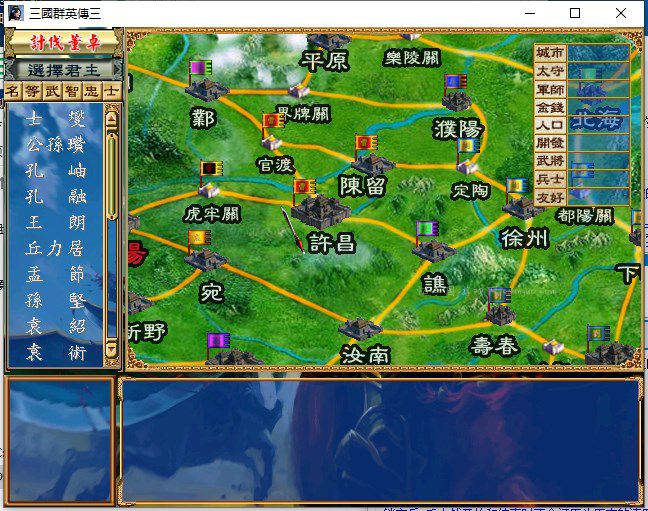Minimize the 三國群英傳三 window
This screenshot has height=511, width=648.
click(x=529, y=13)
